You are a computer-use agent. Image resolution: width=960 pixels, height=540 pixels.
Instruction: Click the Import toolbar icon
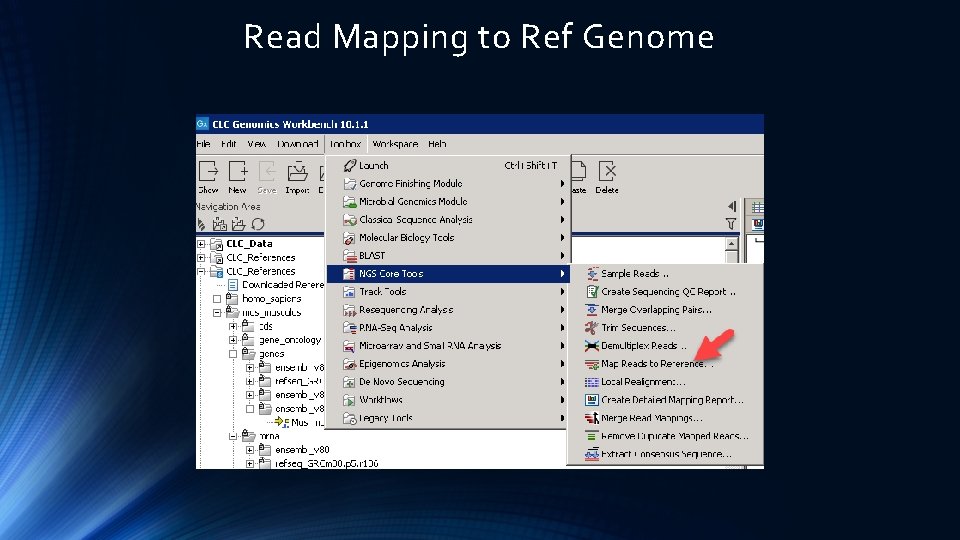coord(298,171)
